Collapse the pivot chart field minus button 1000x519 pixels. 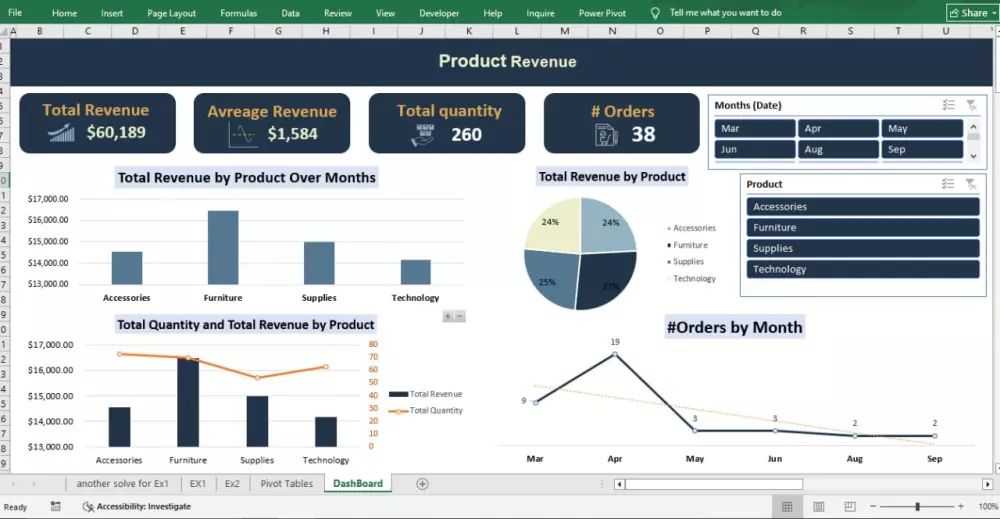[x=460, y=316]
